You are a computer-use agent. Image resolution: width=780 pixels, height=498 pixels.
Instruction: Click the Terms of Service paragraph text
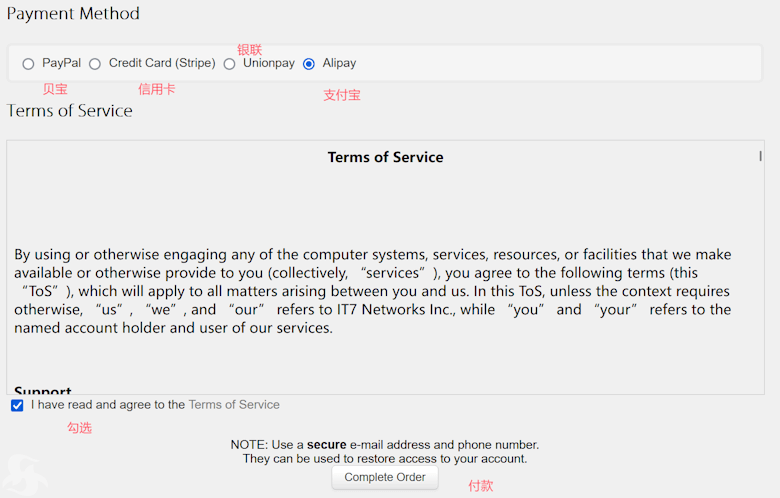[x=373, y=291]
